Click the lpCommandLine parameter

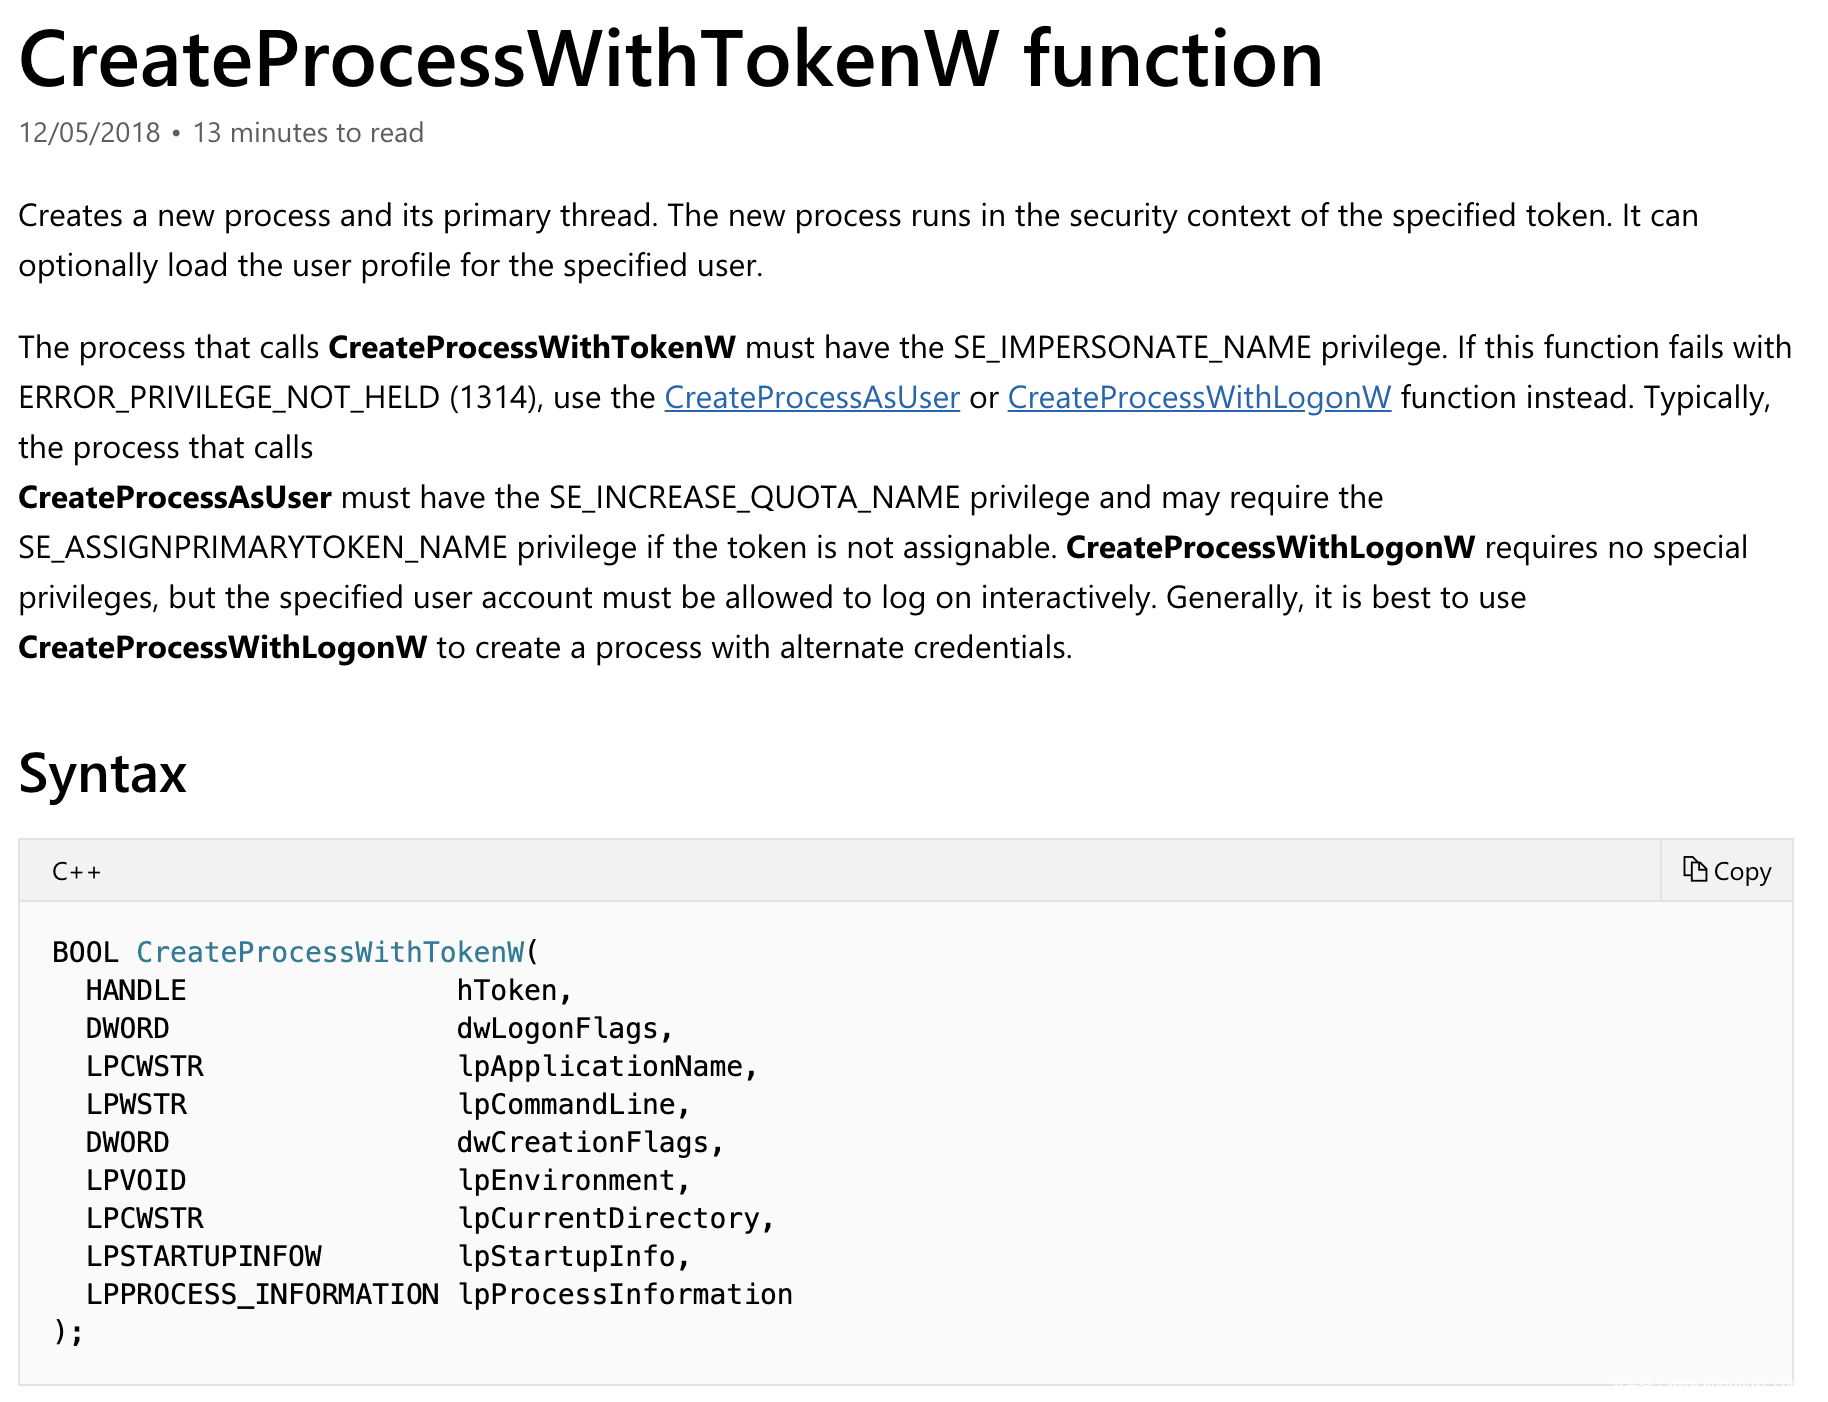click(x=567, y=1104)
